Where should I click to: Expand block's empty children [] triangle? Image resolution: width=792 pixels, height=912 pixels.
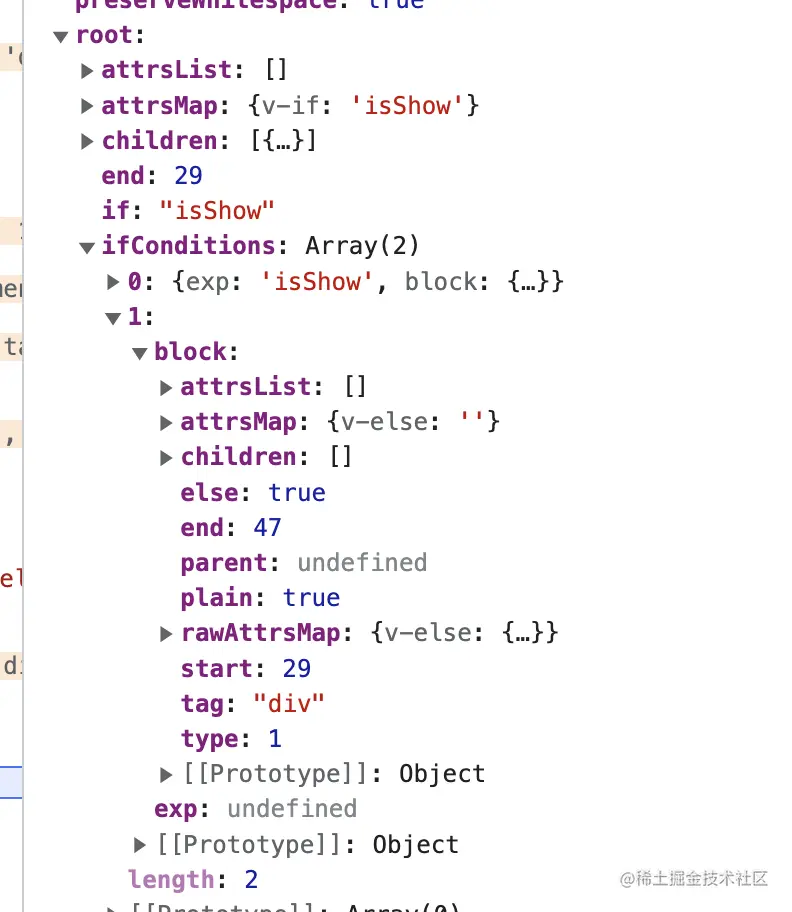coord(166,458)
